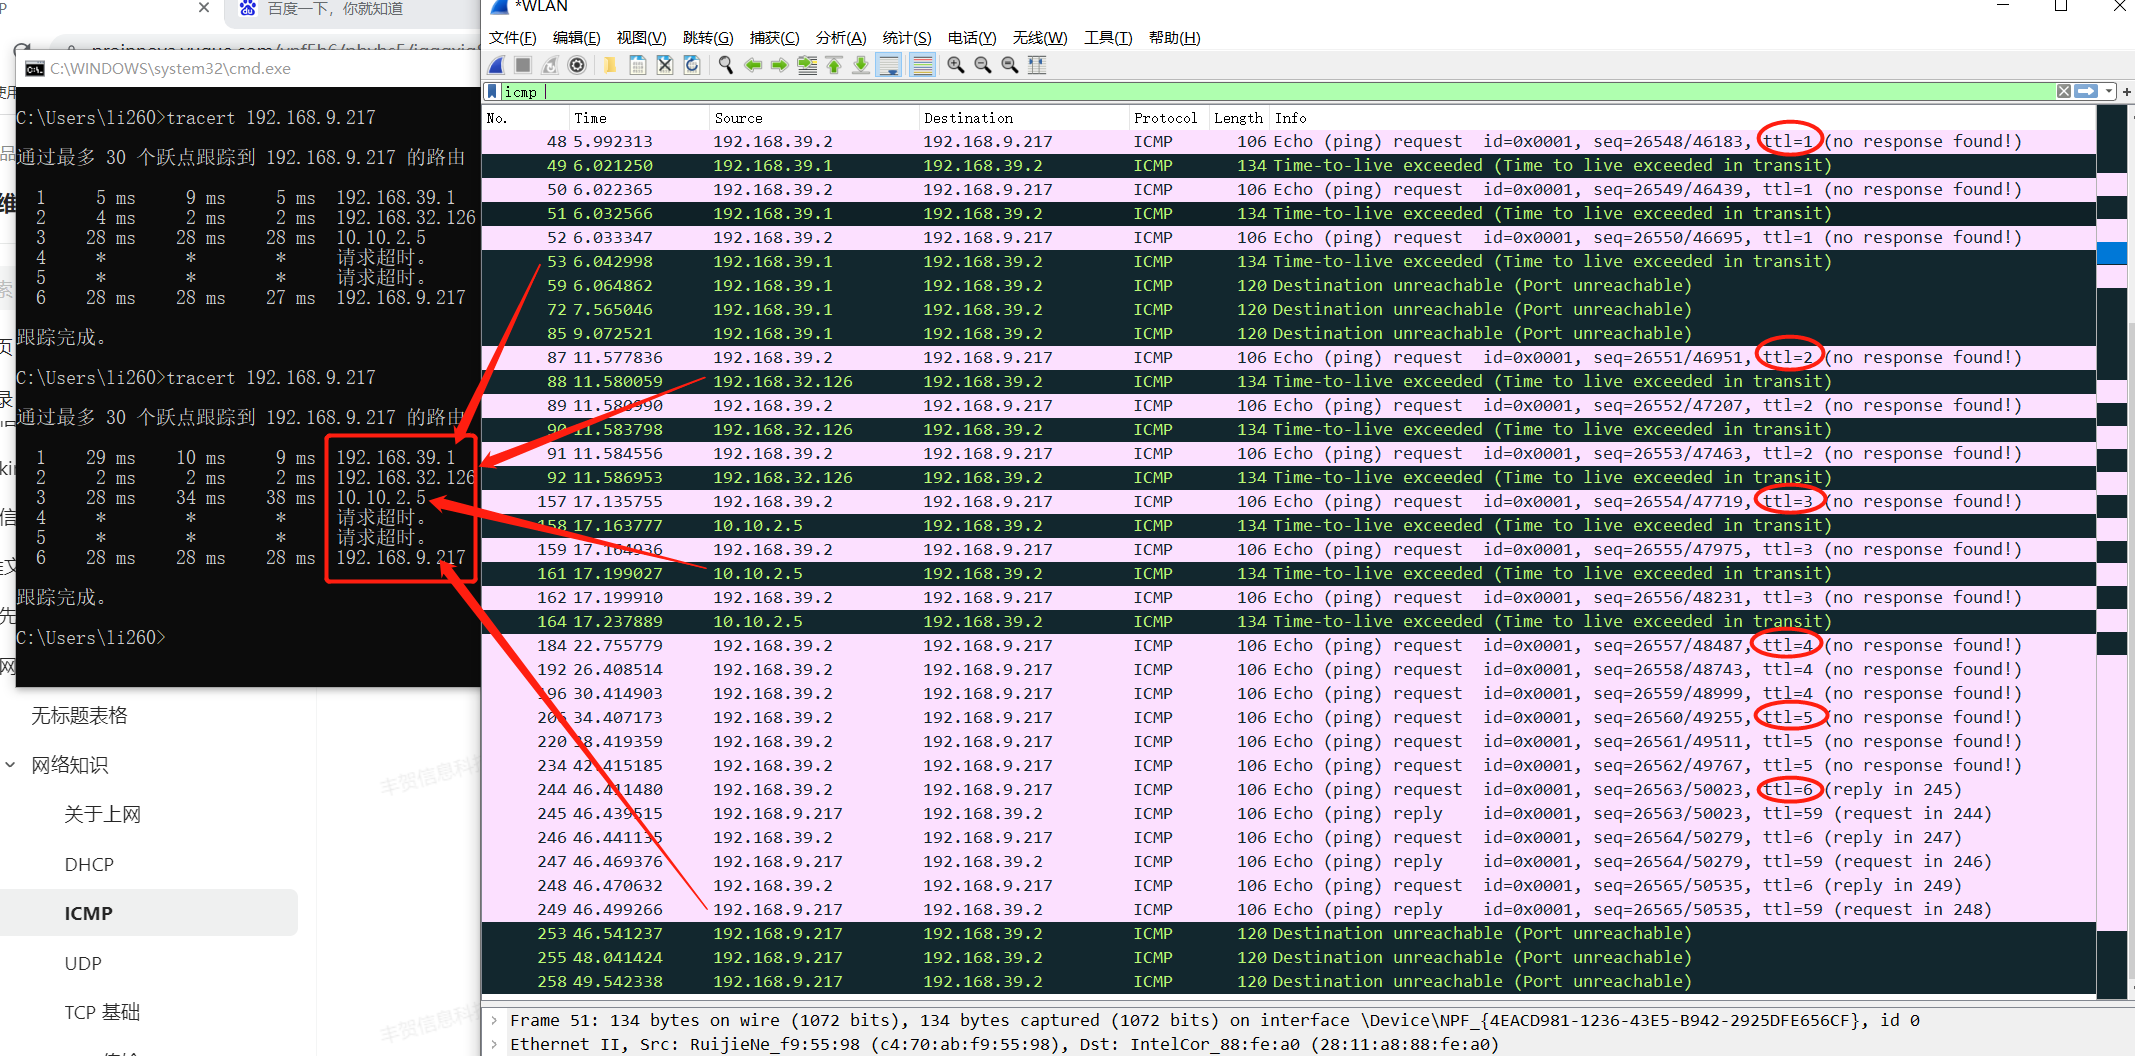The width and height of the screenshot is (2135, 1056).
Task: Open the 编辑(E) menu
Action: [x=576, y=38]
